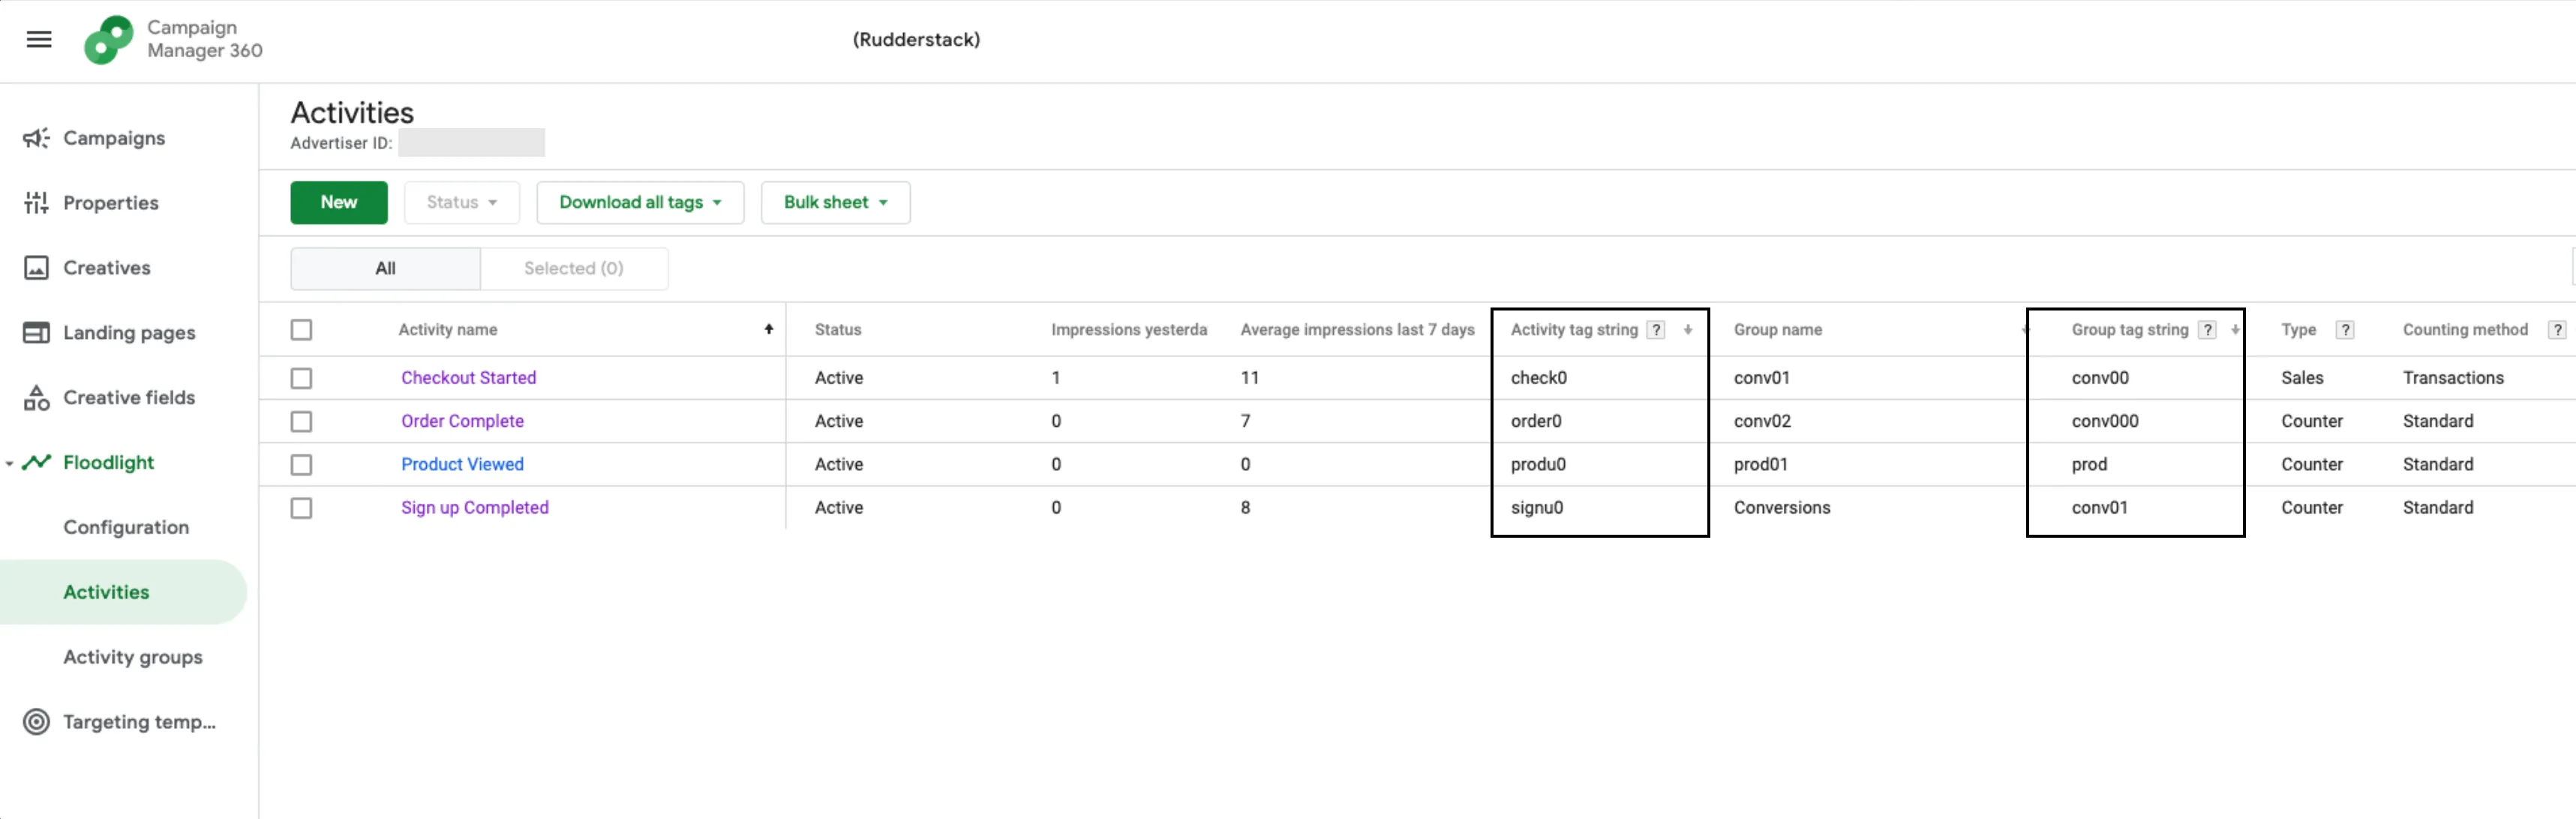
Task: Click the Targeting templates target icon
Action: (36, 722)
